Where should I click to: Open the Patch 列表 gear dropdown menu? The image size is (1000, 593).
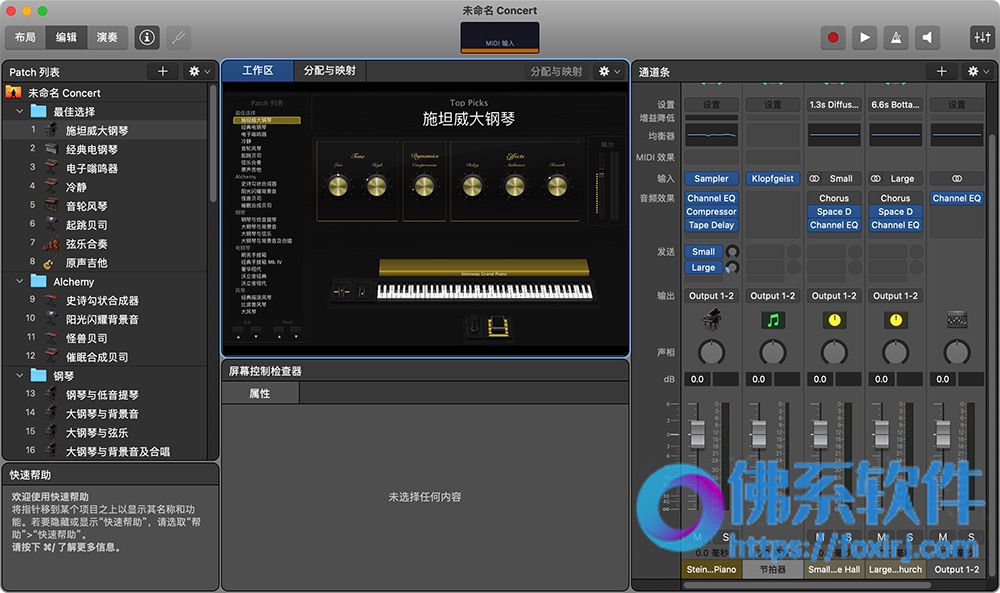(199, 71)
